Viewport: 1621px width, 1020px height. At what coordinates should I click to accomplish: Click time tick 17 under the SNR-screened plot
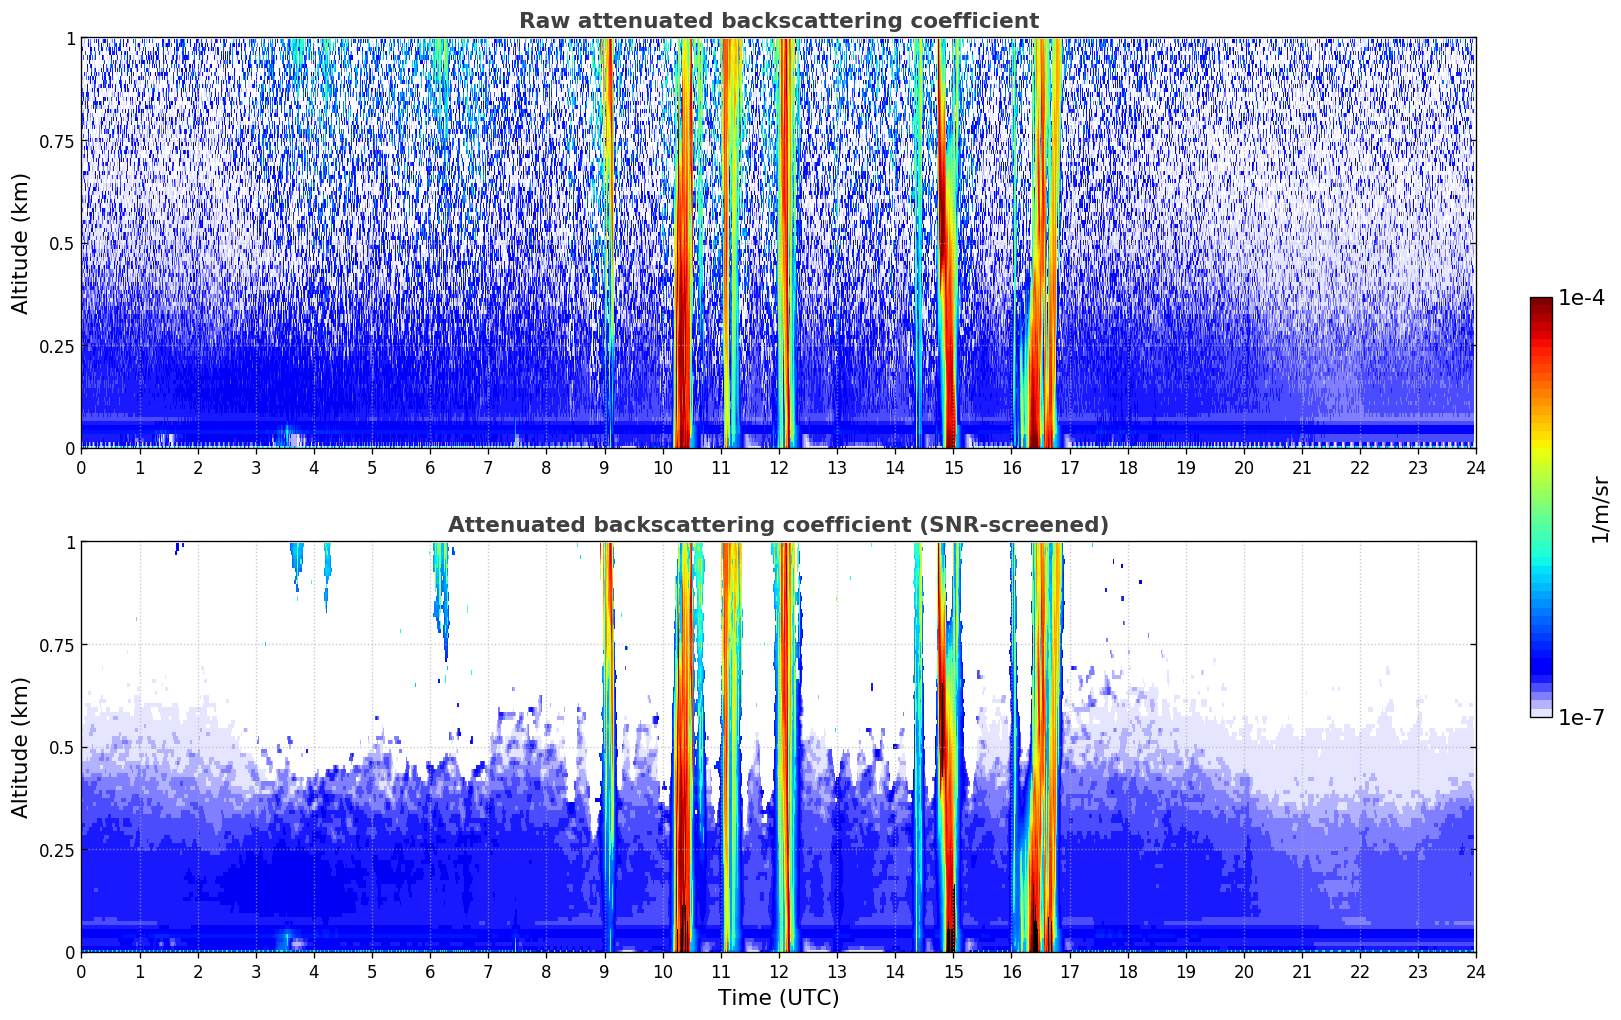click(1069, 971)
